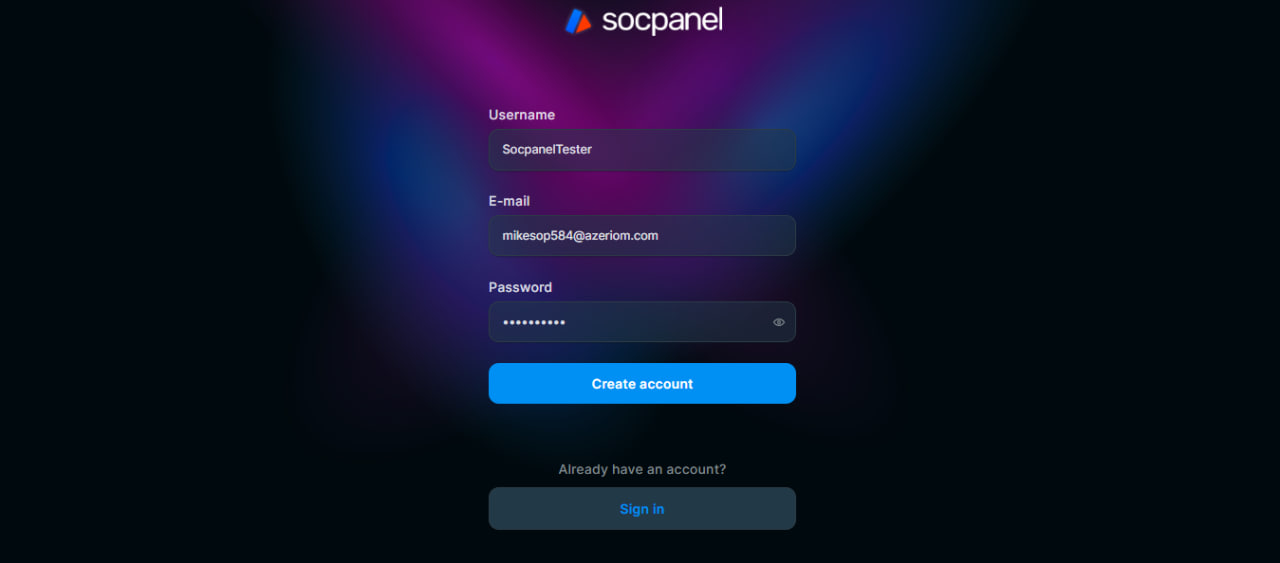Submit the form via the blue button
Image resolution: width=1280 pixels, height=563 pixels.
[x=642, y=384]
